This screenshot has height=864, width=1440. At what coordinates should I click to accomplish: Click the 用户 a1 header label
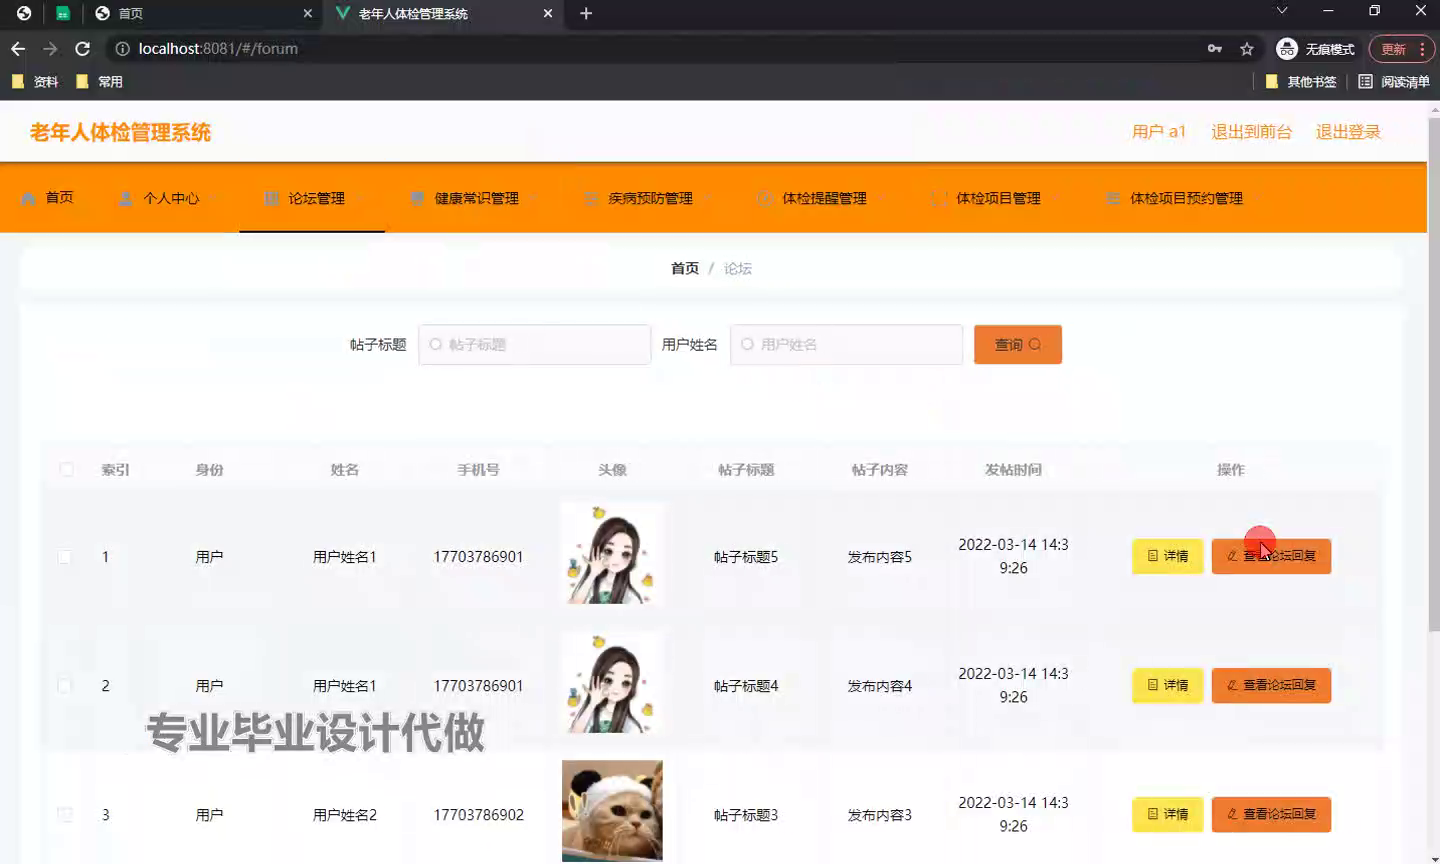[x=1158, y=132]
